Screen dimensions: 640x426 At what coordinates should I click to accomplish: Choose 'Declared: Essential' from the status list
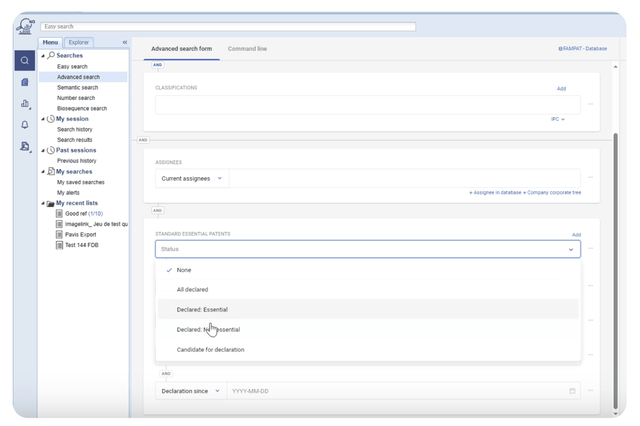coord(202,310)
